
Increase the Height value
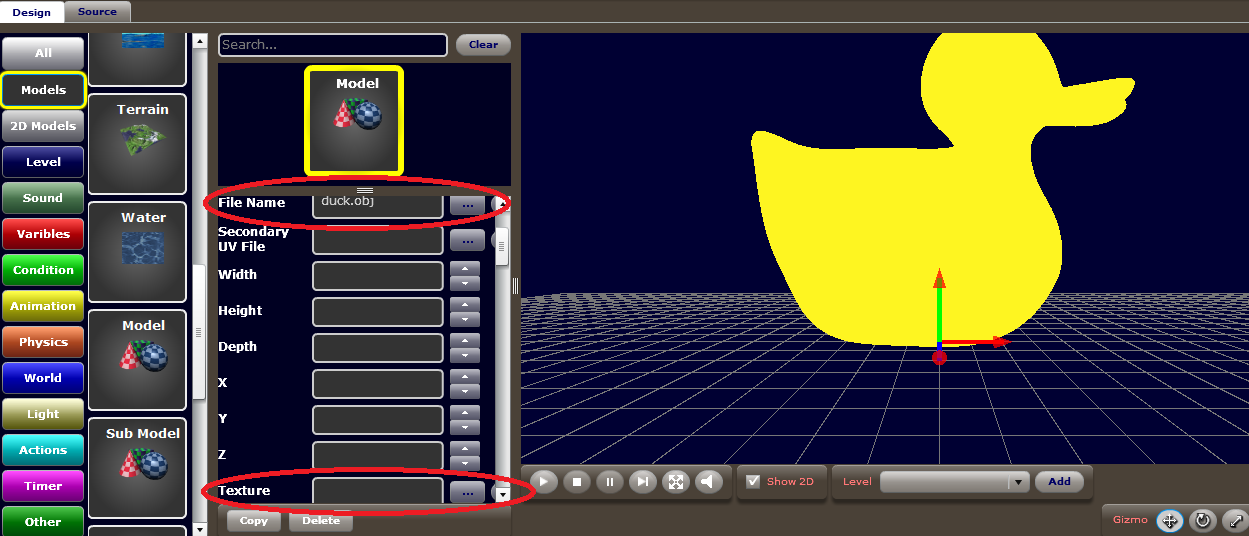pos(465,305)
